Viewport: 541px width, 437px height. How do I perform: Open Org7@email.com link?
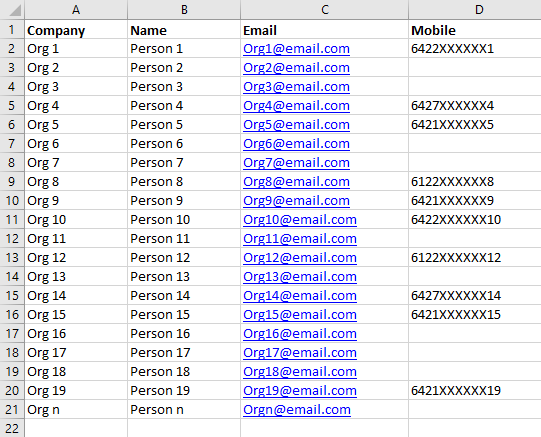tap(296, 163)
